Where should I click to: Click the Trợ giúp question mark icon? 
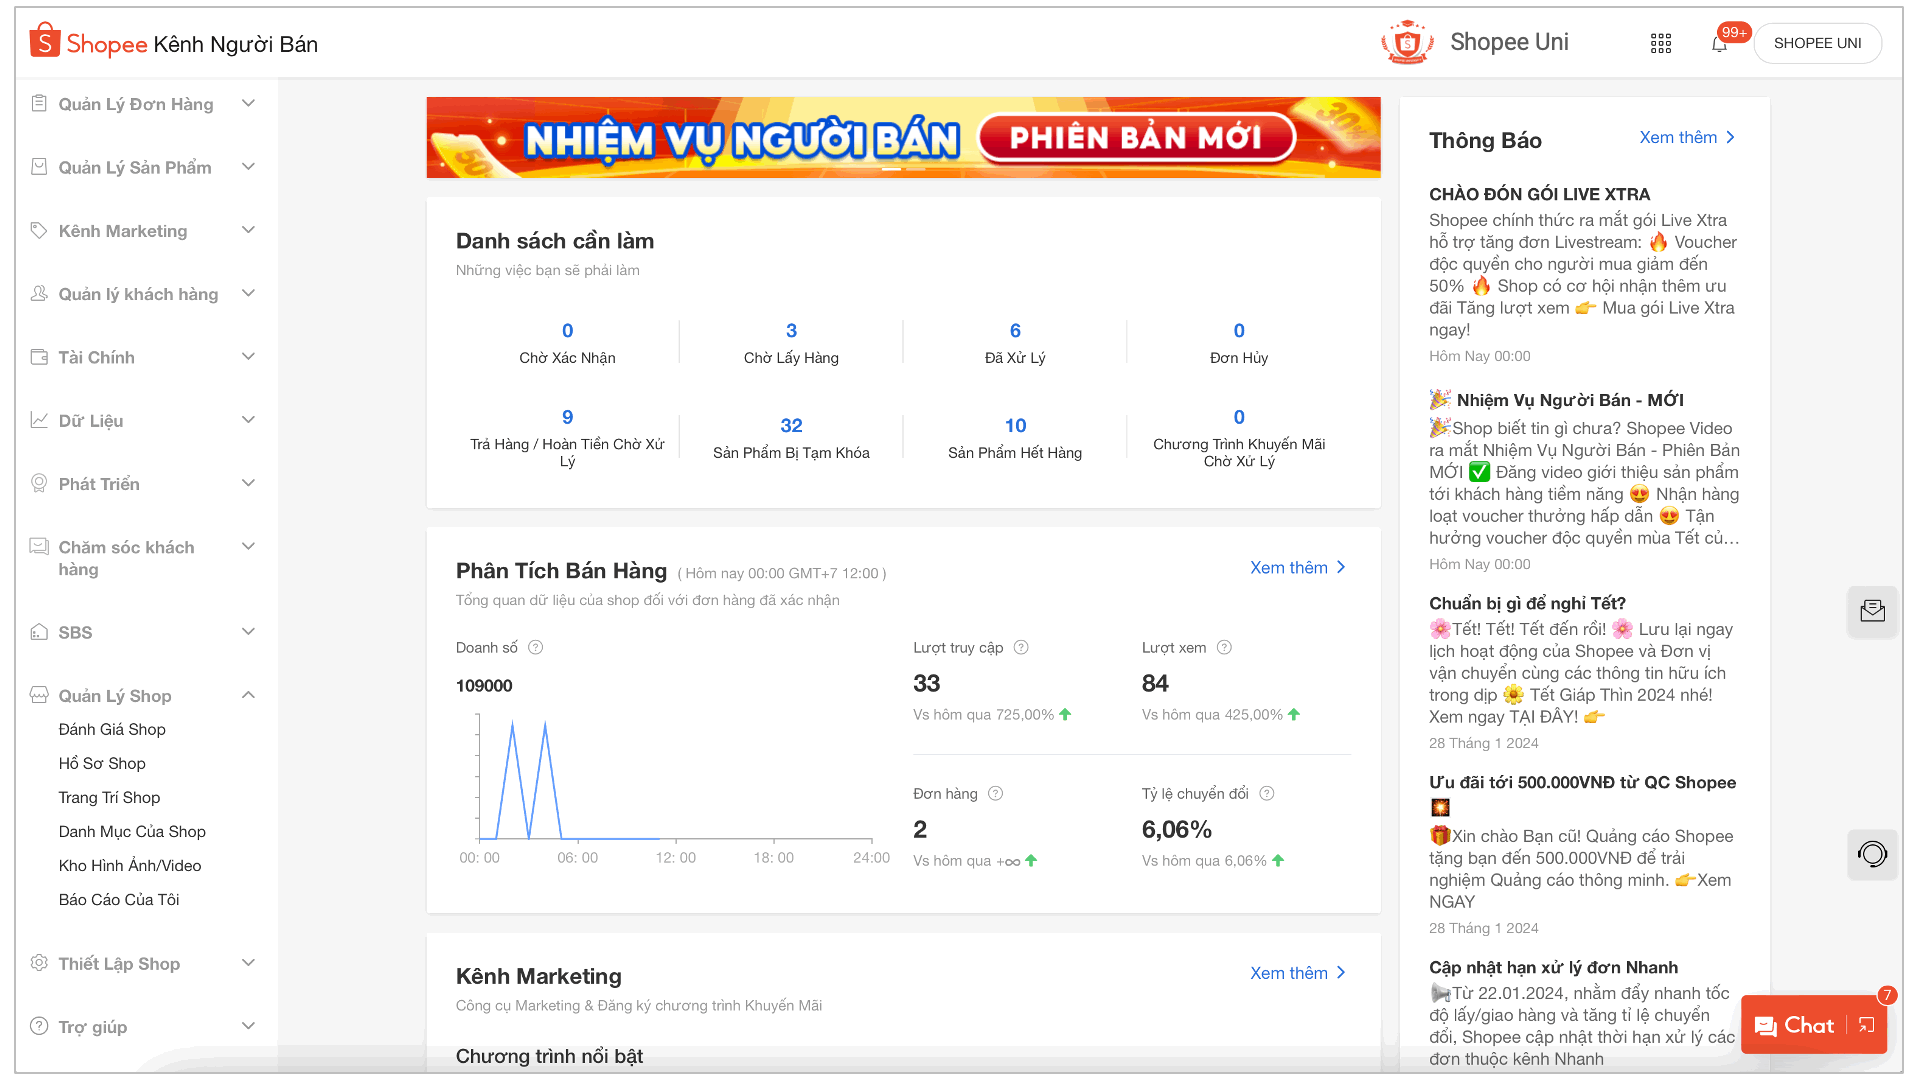pyautogui.click(x=39, y=1026)
